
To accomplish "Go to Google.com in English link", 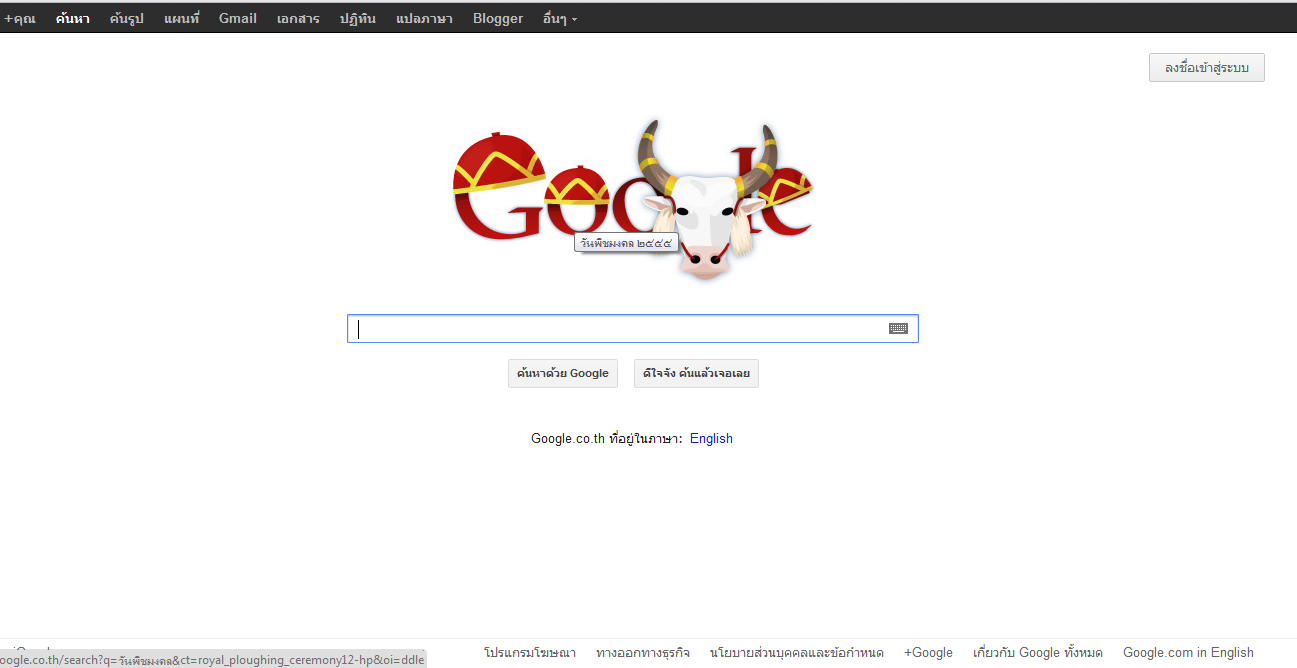I will pyautogui.click(x=1188, y=653).
